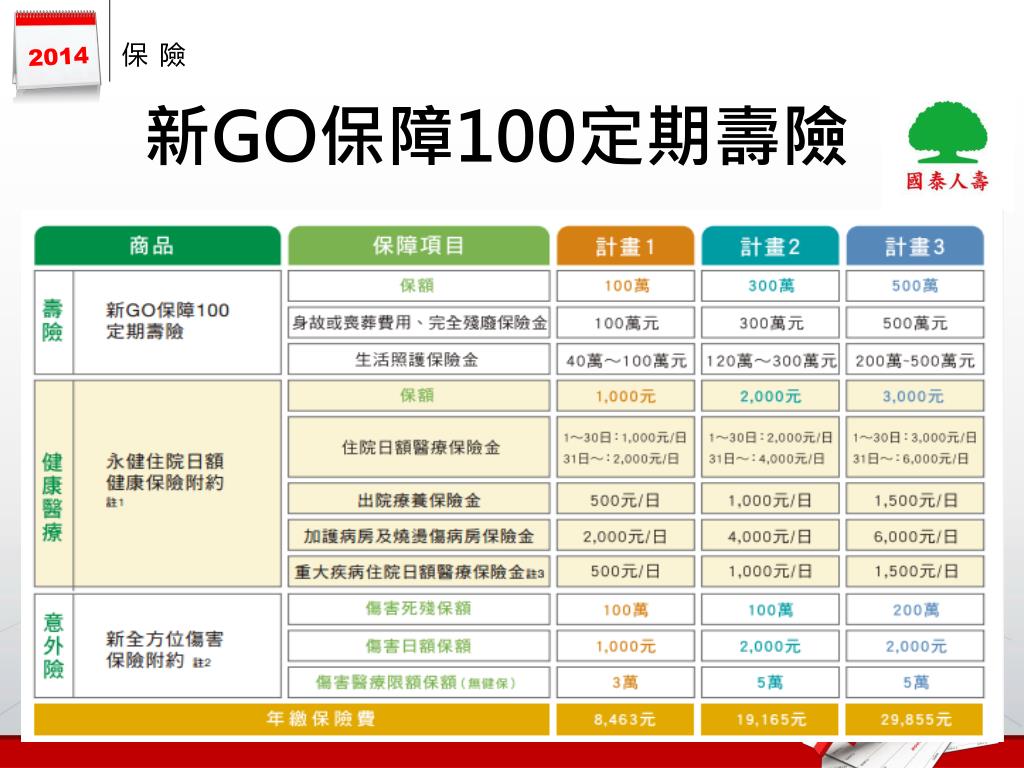This screenshot has height=768, width=1024.
Task: Select the 生活照護保險金 cell
Action: tap(419, 359)
